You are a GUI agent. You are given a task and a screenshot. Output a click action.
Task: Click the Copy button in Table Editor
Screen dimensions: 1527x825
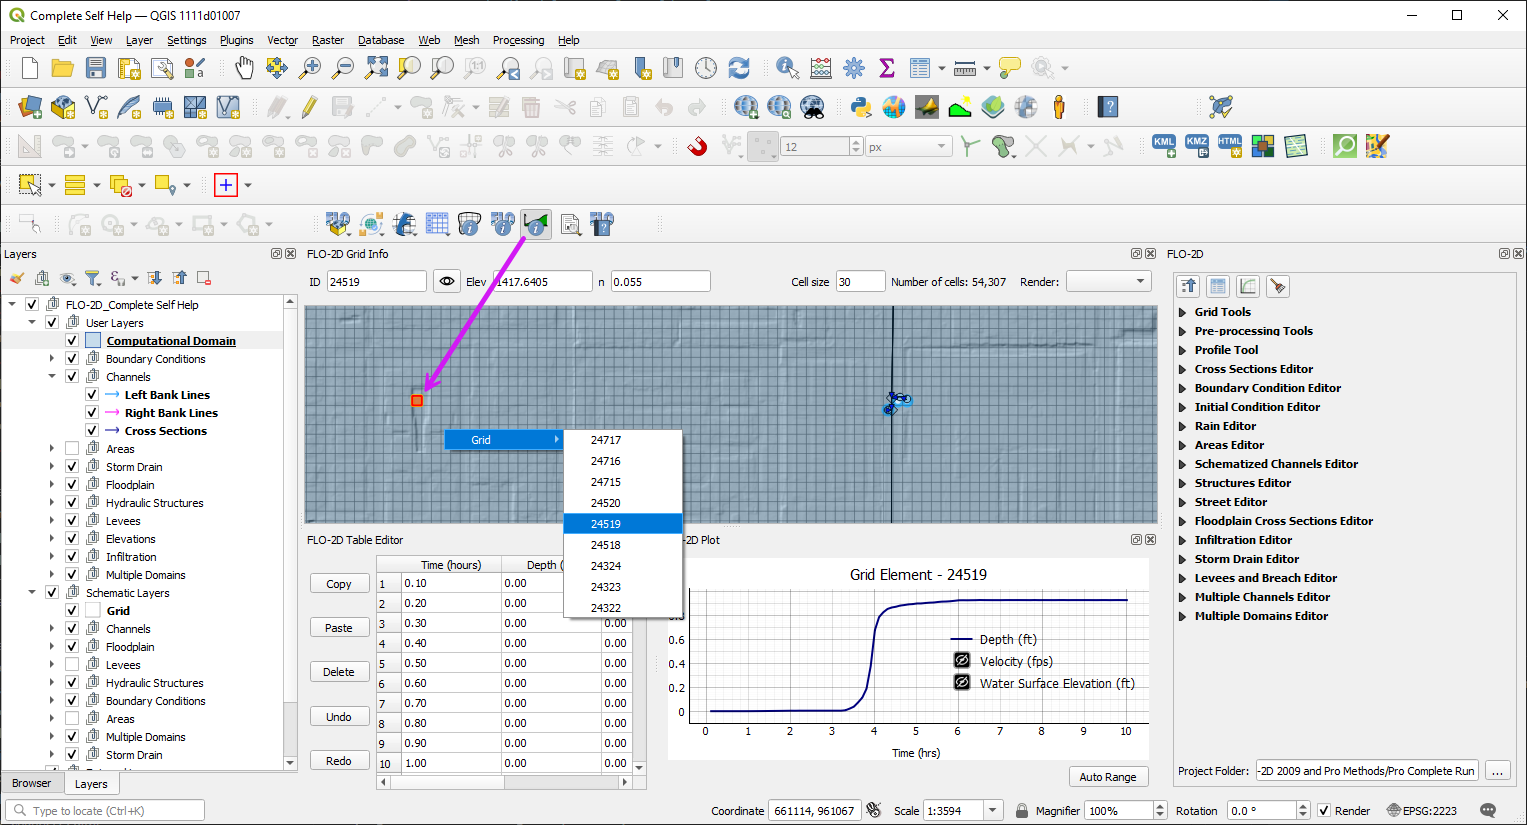coord(339,584)
